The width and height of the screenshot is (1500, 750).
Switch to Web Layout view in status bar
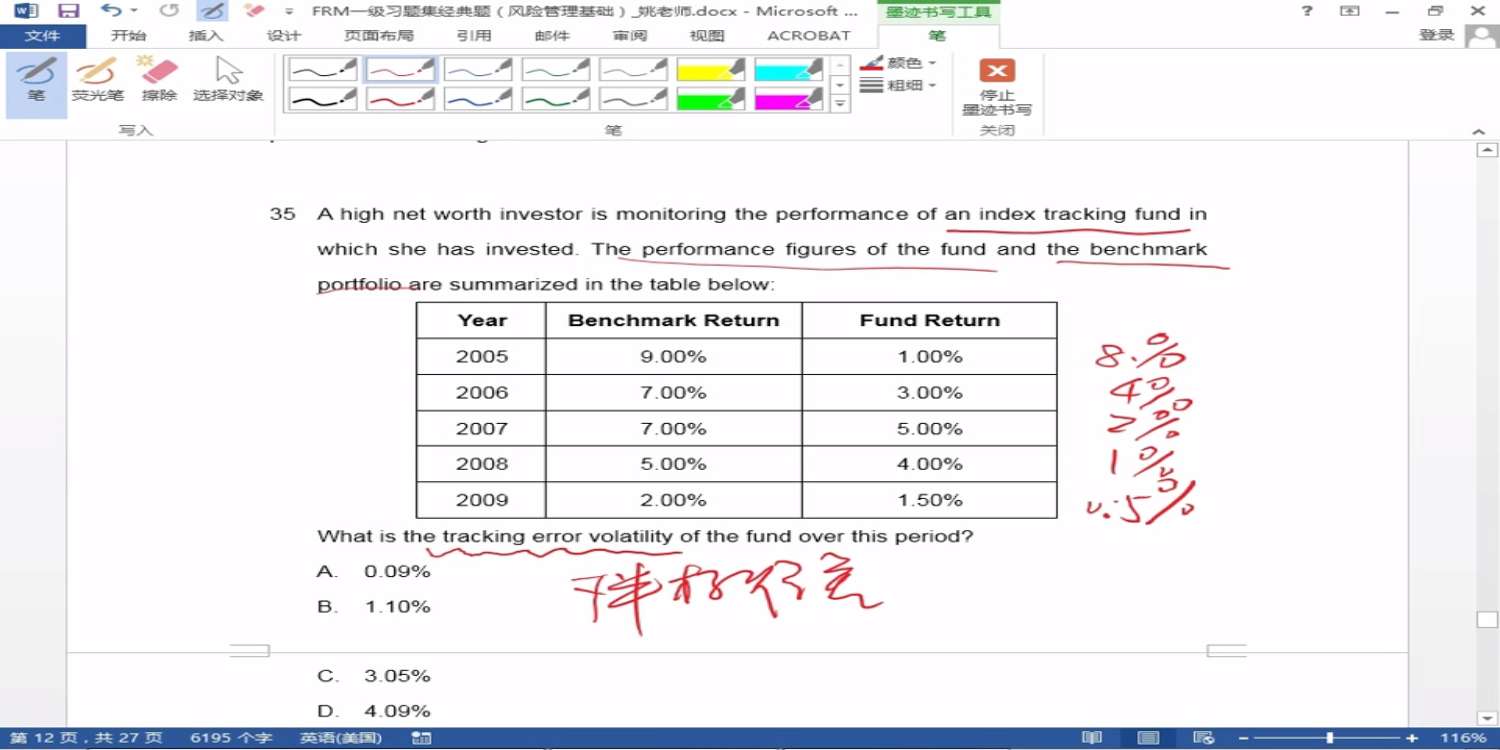(x=1204, y=738)
